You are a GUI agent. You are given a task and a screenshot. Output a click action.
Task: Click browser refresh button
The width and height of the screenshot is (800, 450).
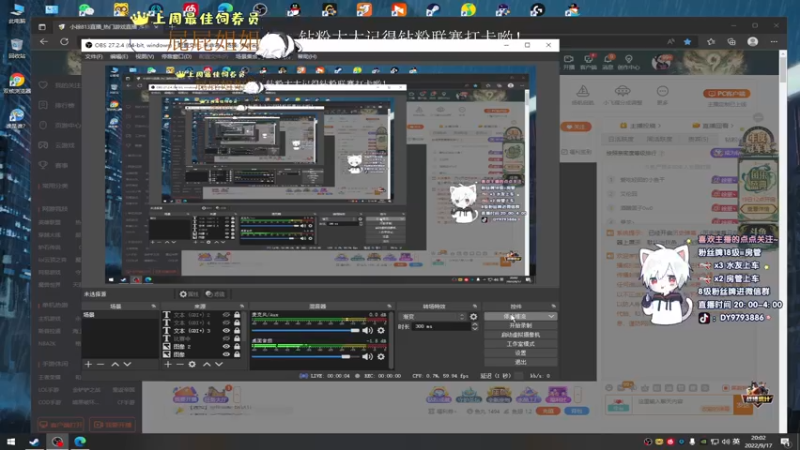click(64, 42)
